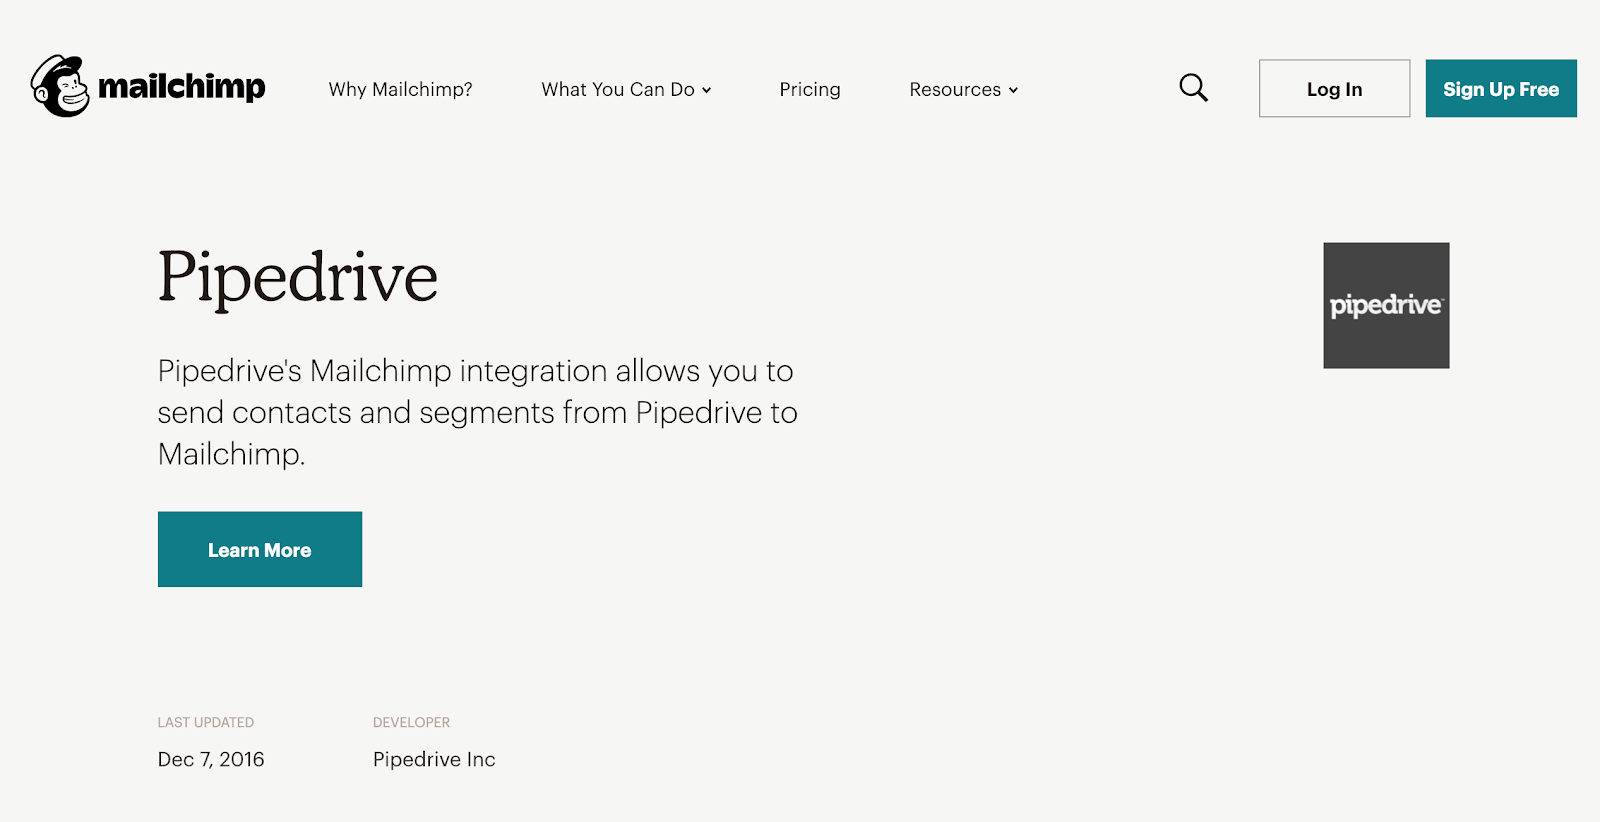Select the Dec 7, 2016 date text
Screen dimensions: 1600x822
click(x=211, y=759)
